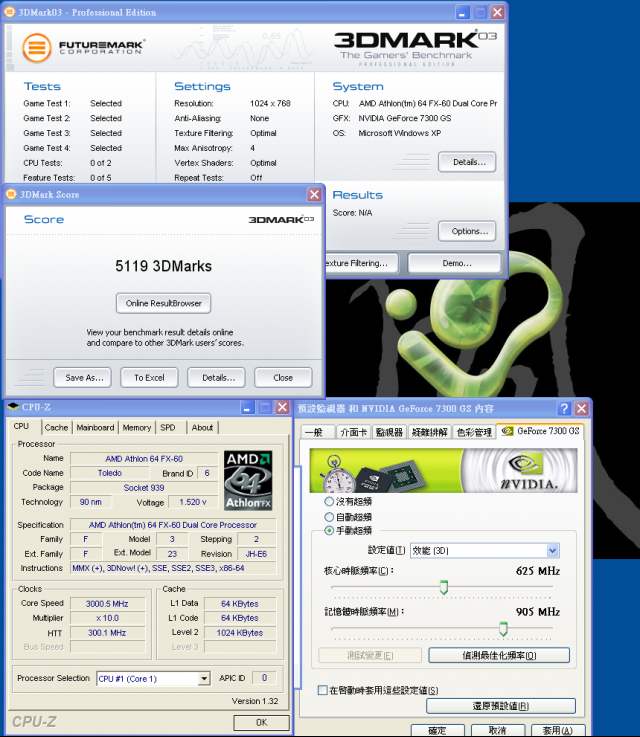The image size is (640, 737).
Task: Open the 色彩管理 color management tab
Action: coord(474,432)
